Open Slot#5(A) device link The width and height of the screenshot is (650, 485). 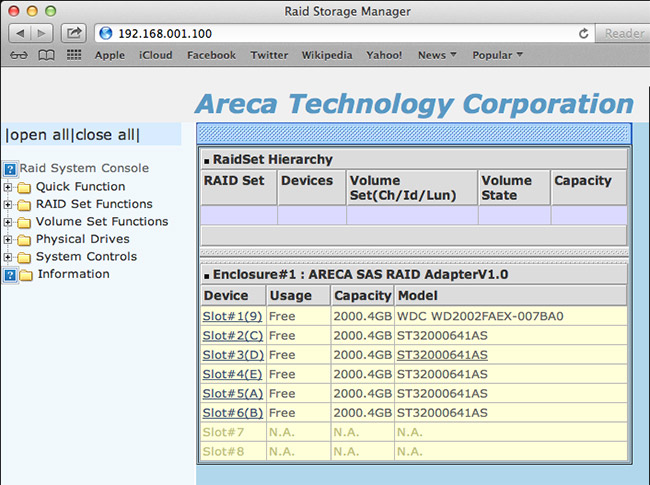[x=233, y=393]
